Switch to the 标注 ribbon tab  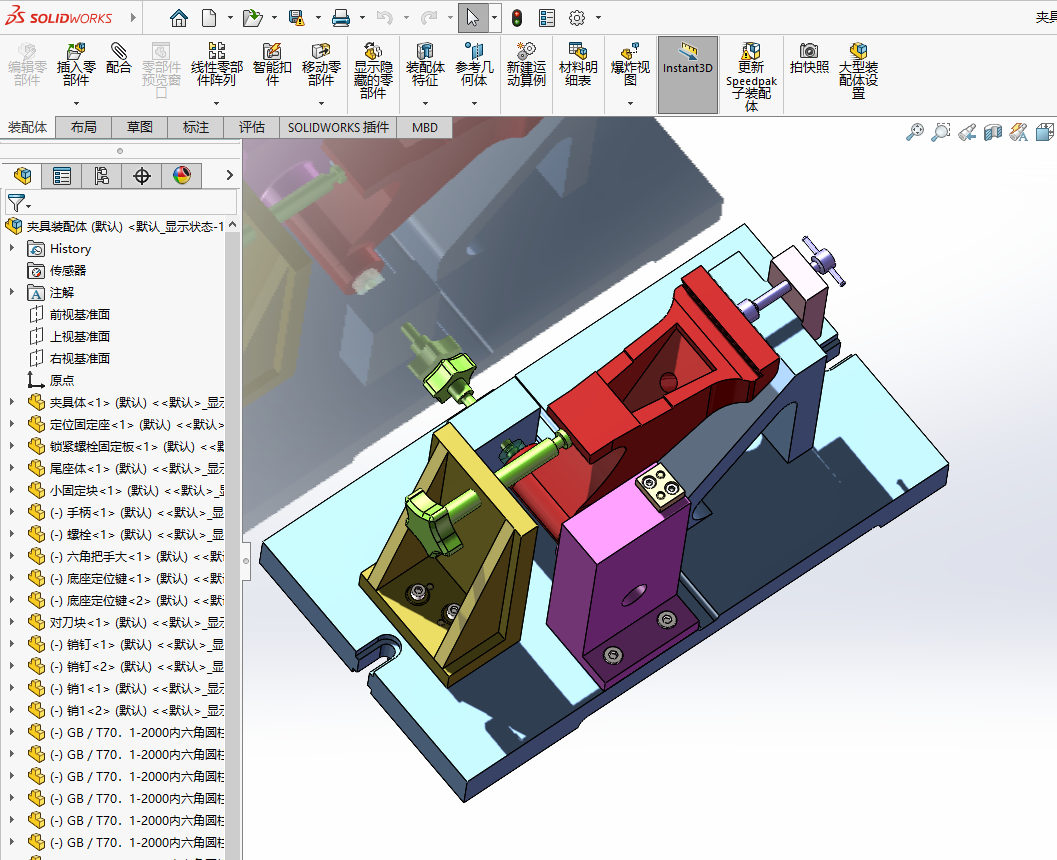click(195, 127)
